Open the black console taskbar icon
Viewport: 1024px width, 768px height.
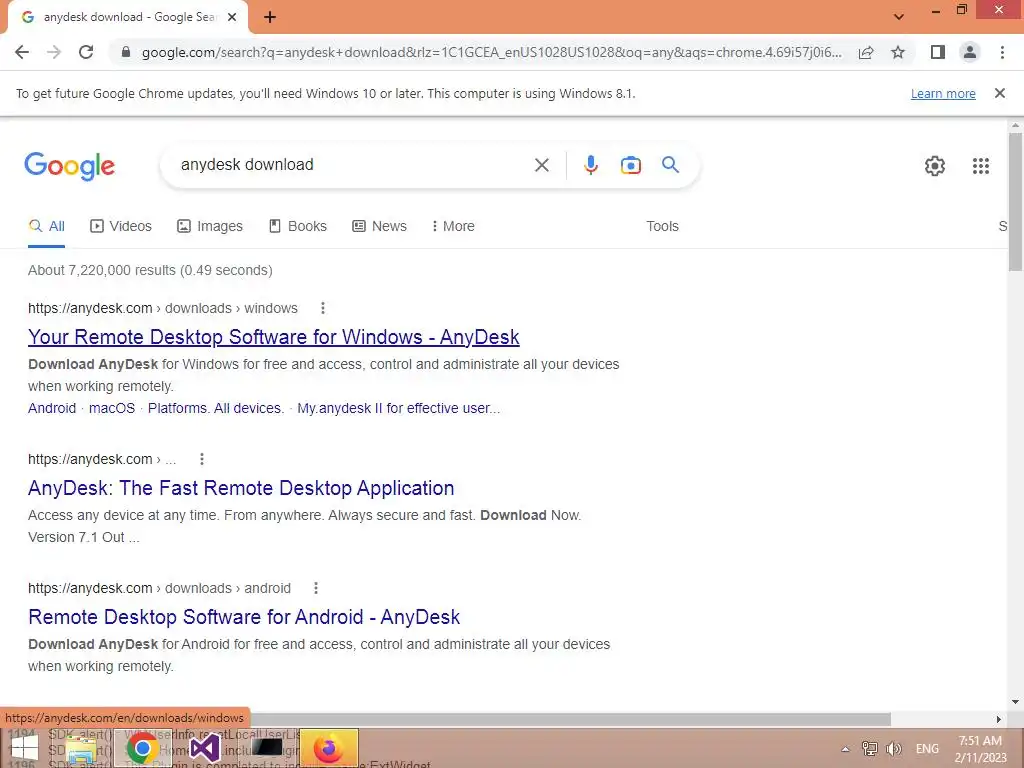click(x=266, y=747)
